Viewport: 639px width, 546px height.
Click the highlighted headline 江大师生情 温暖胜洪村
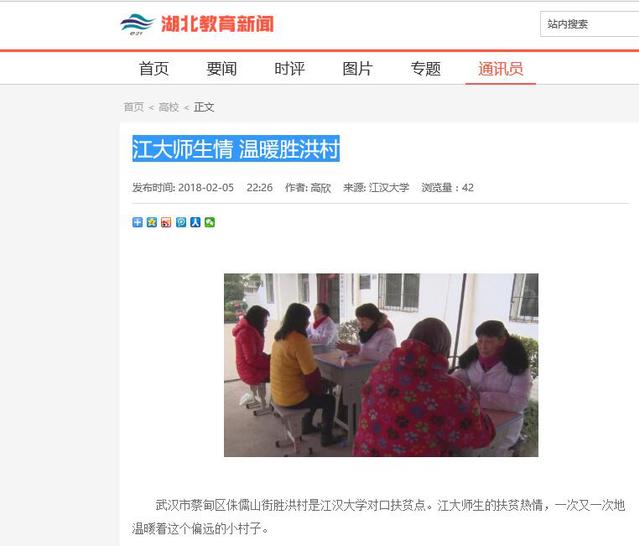point(236,149)
